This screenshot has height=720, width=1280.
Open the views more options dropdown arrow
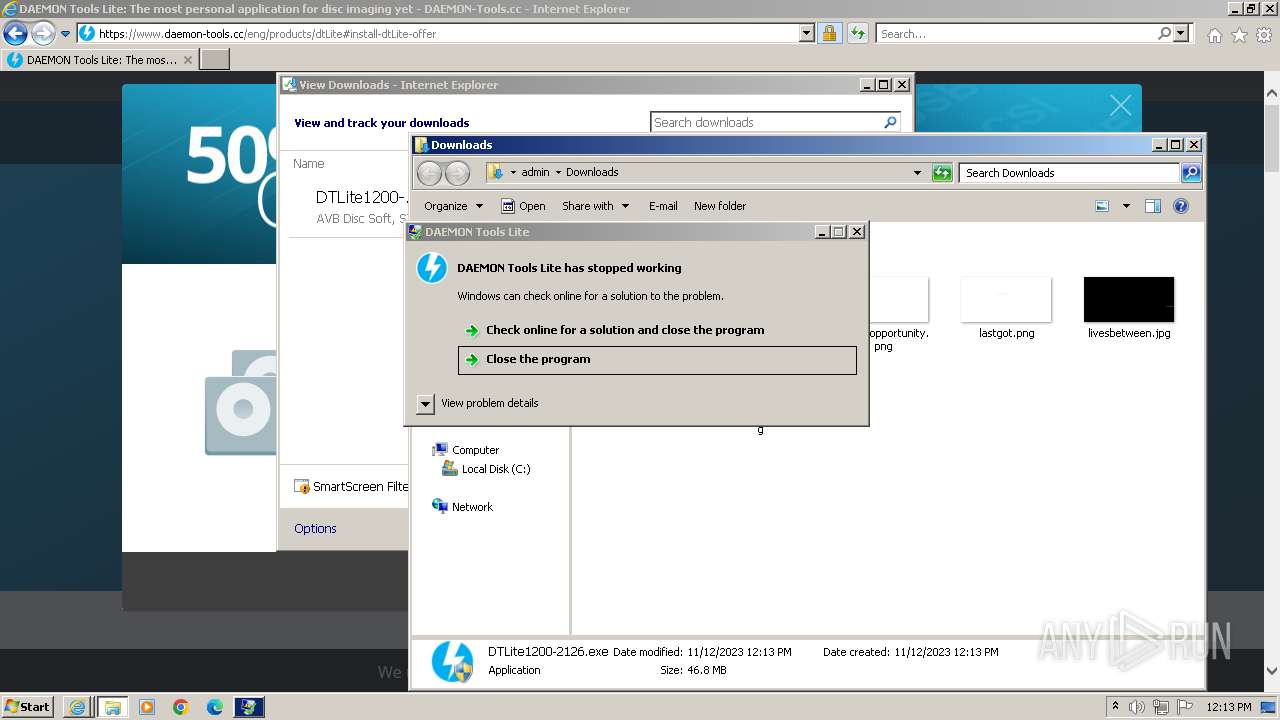pos(1126,206)
